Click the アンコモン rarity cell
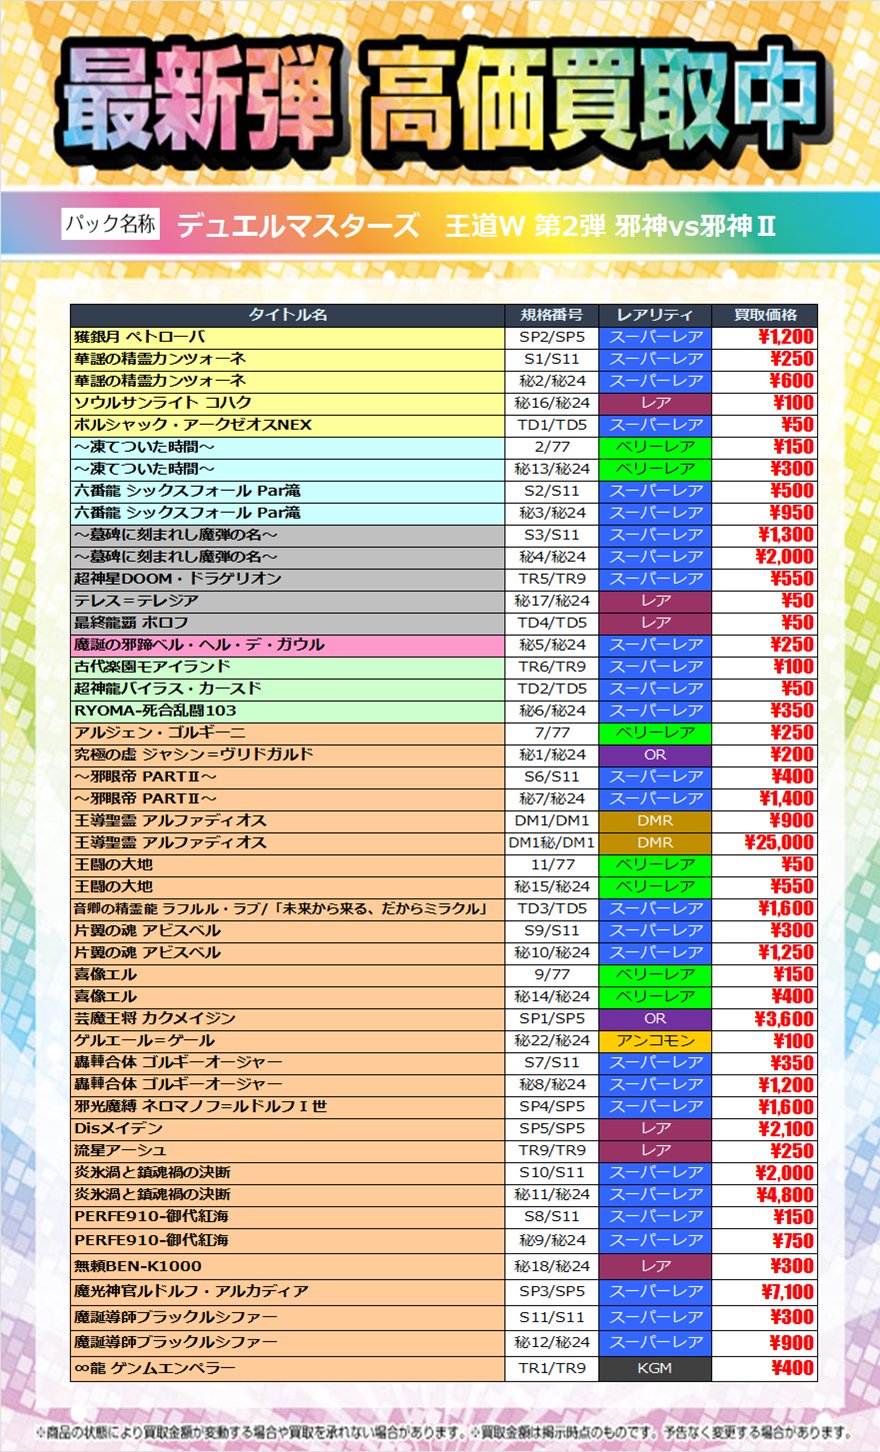 coord(655,1041)
